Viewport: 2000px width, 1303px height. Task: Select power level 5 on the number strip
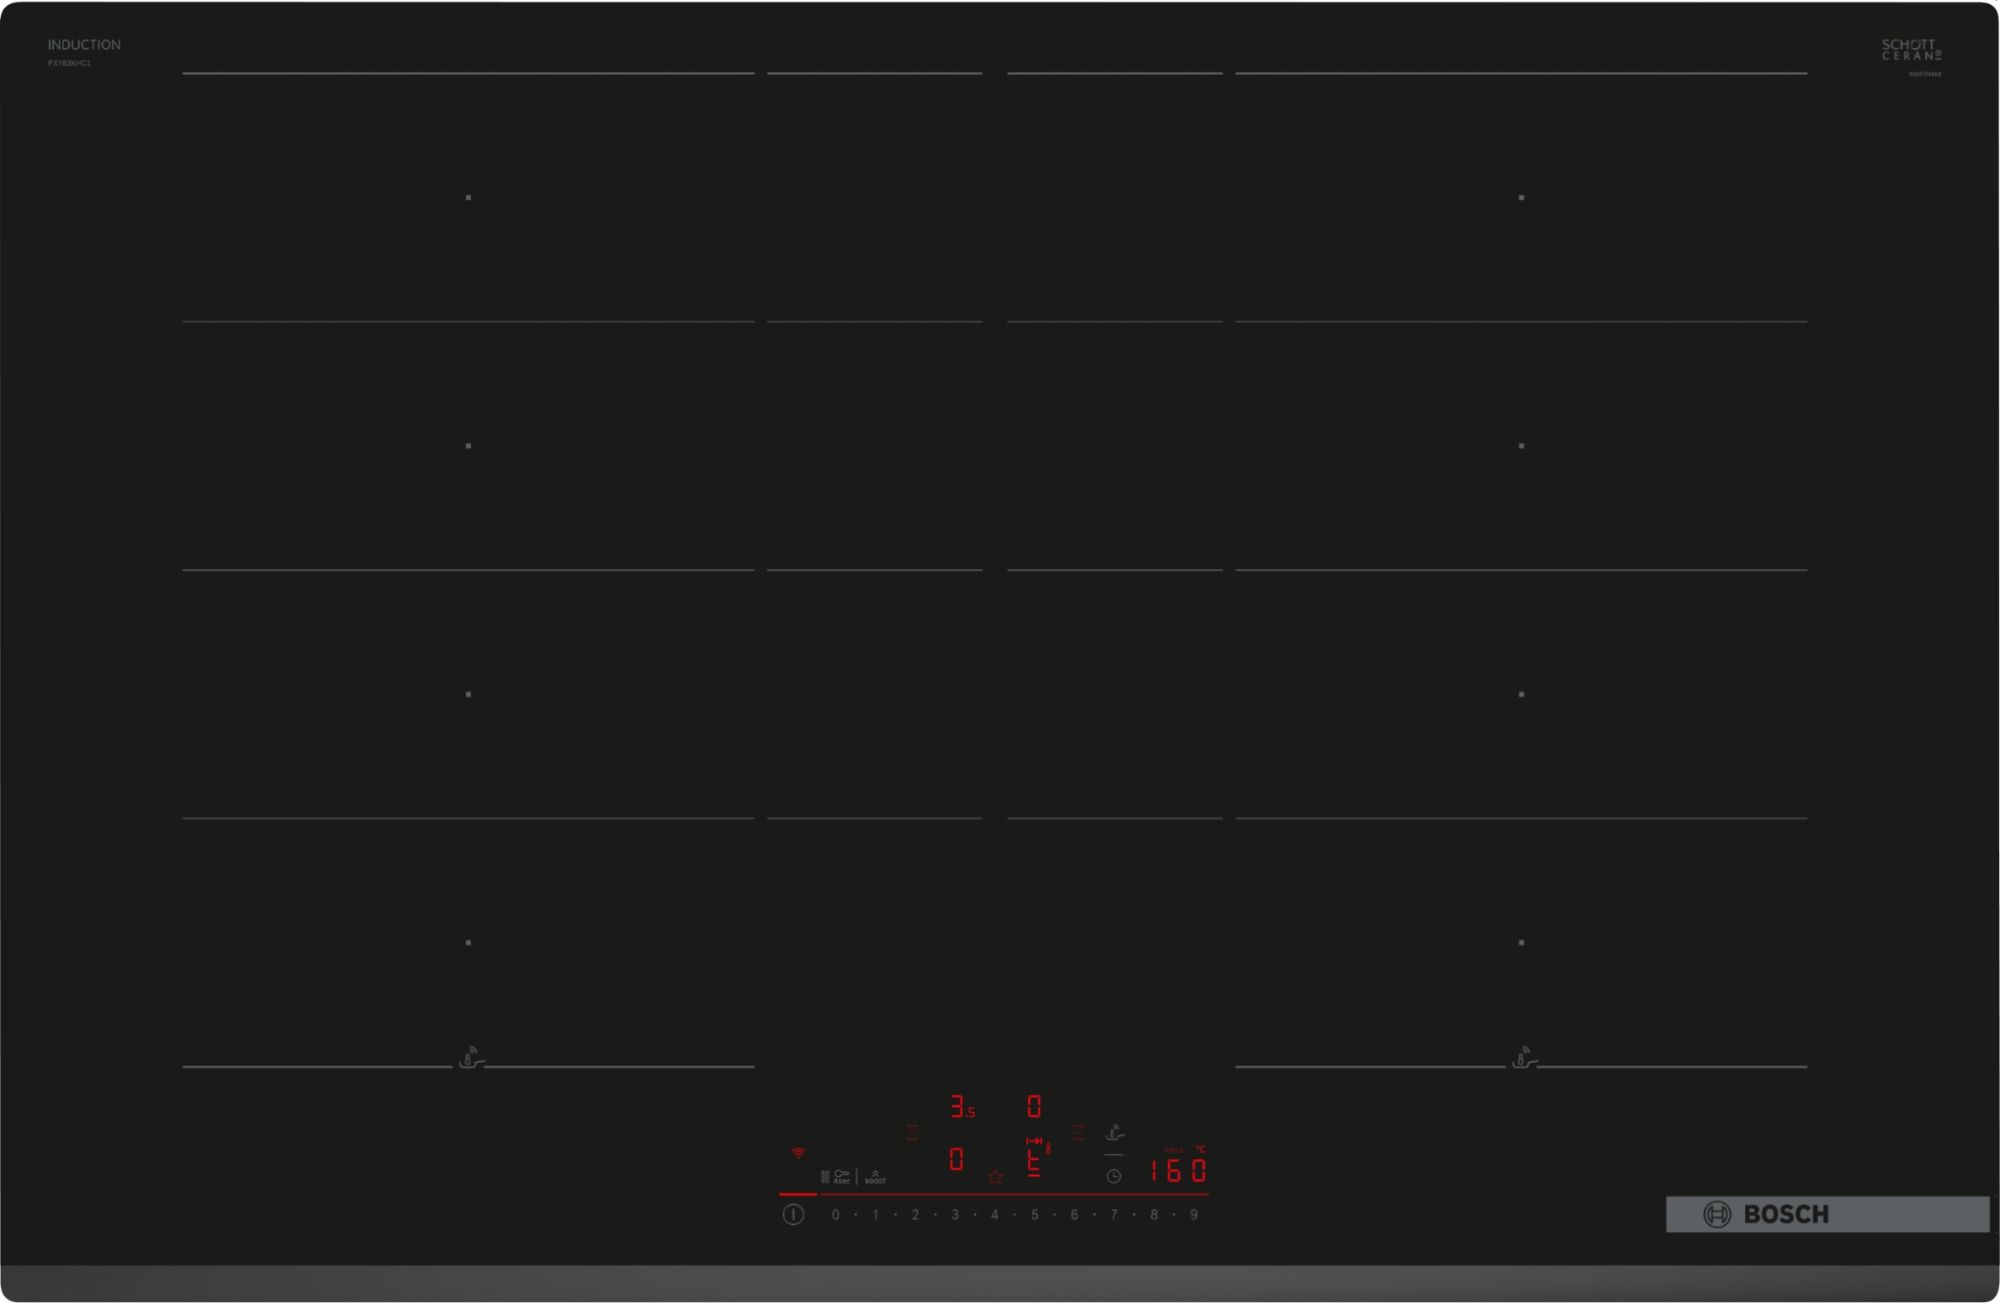(x=1034, y=1215)
